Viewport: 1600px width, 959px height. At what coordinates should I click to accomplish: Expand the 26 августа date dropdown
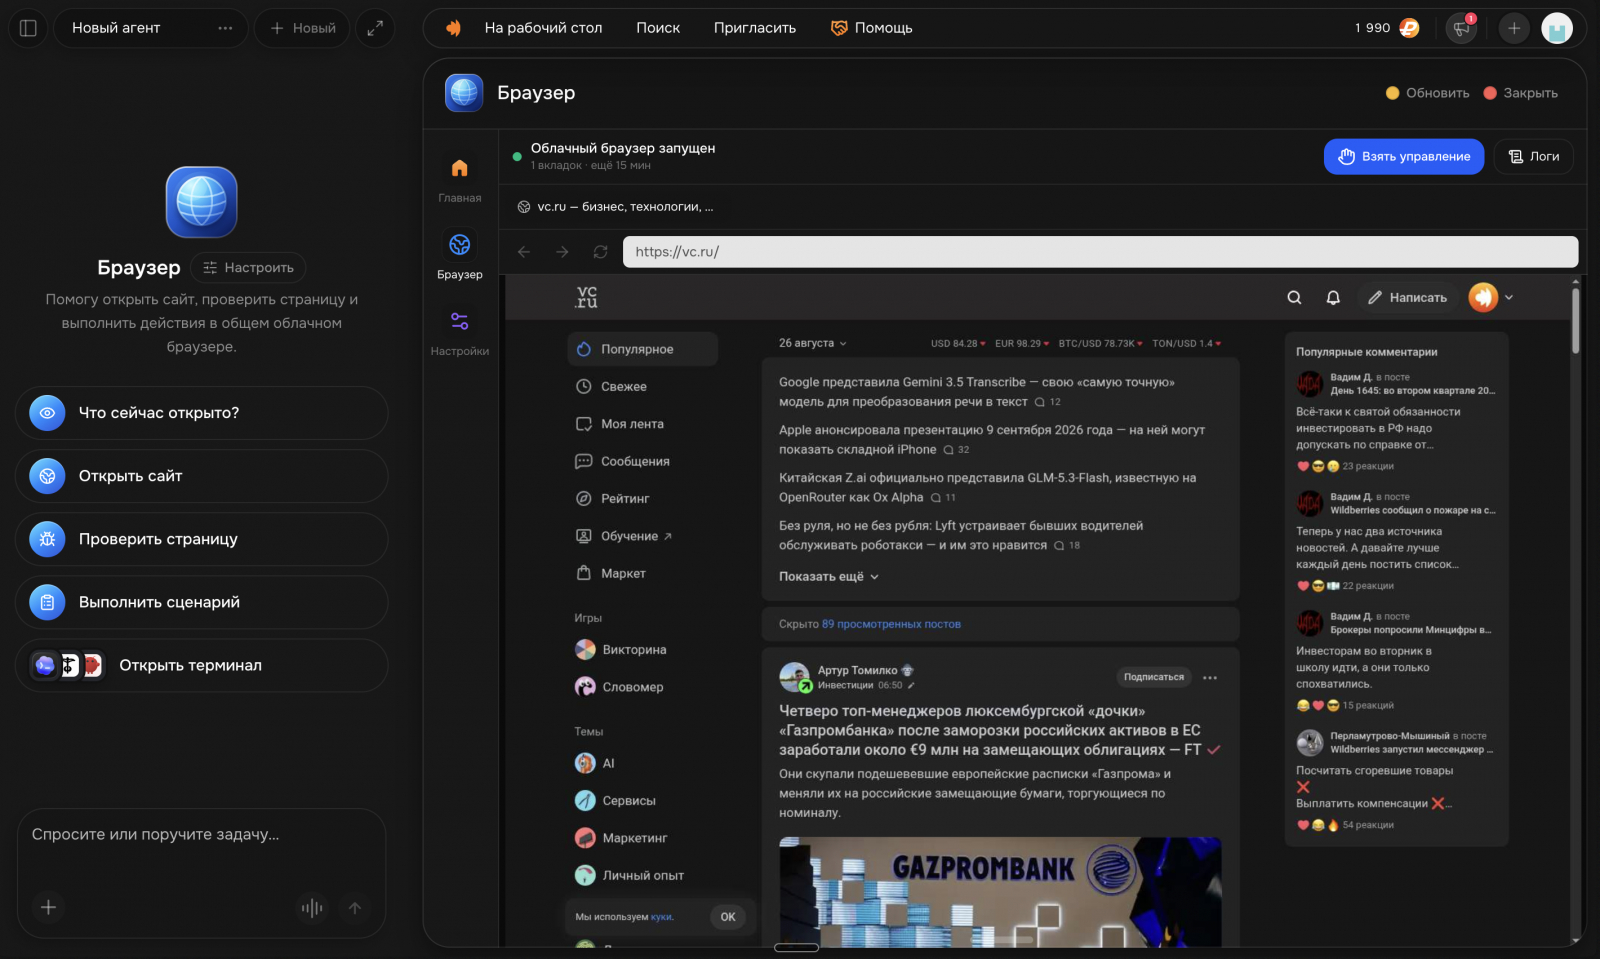click(x=813, y=343)
